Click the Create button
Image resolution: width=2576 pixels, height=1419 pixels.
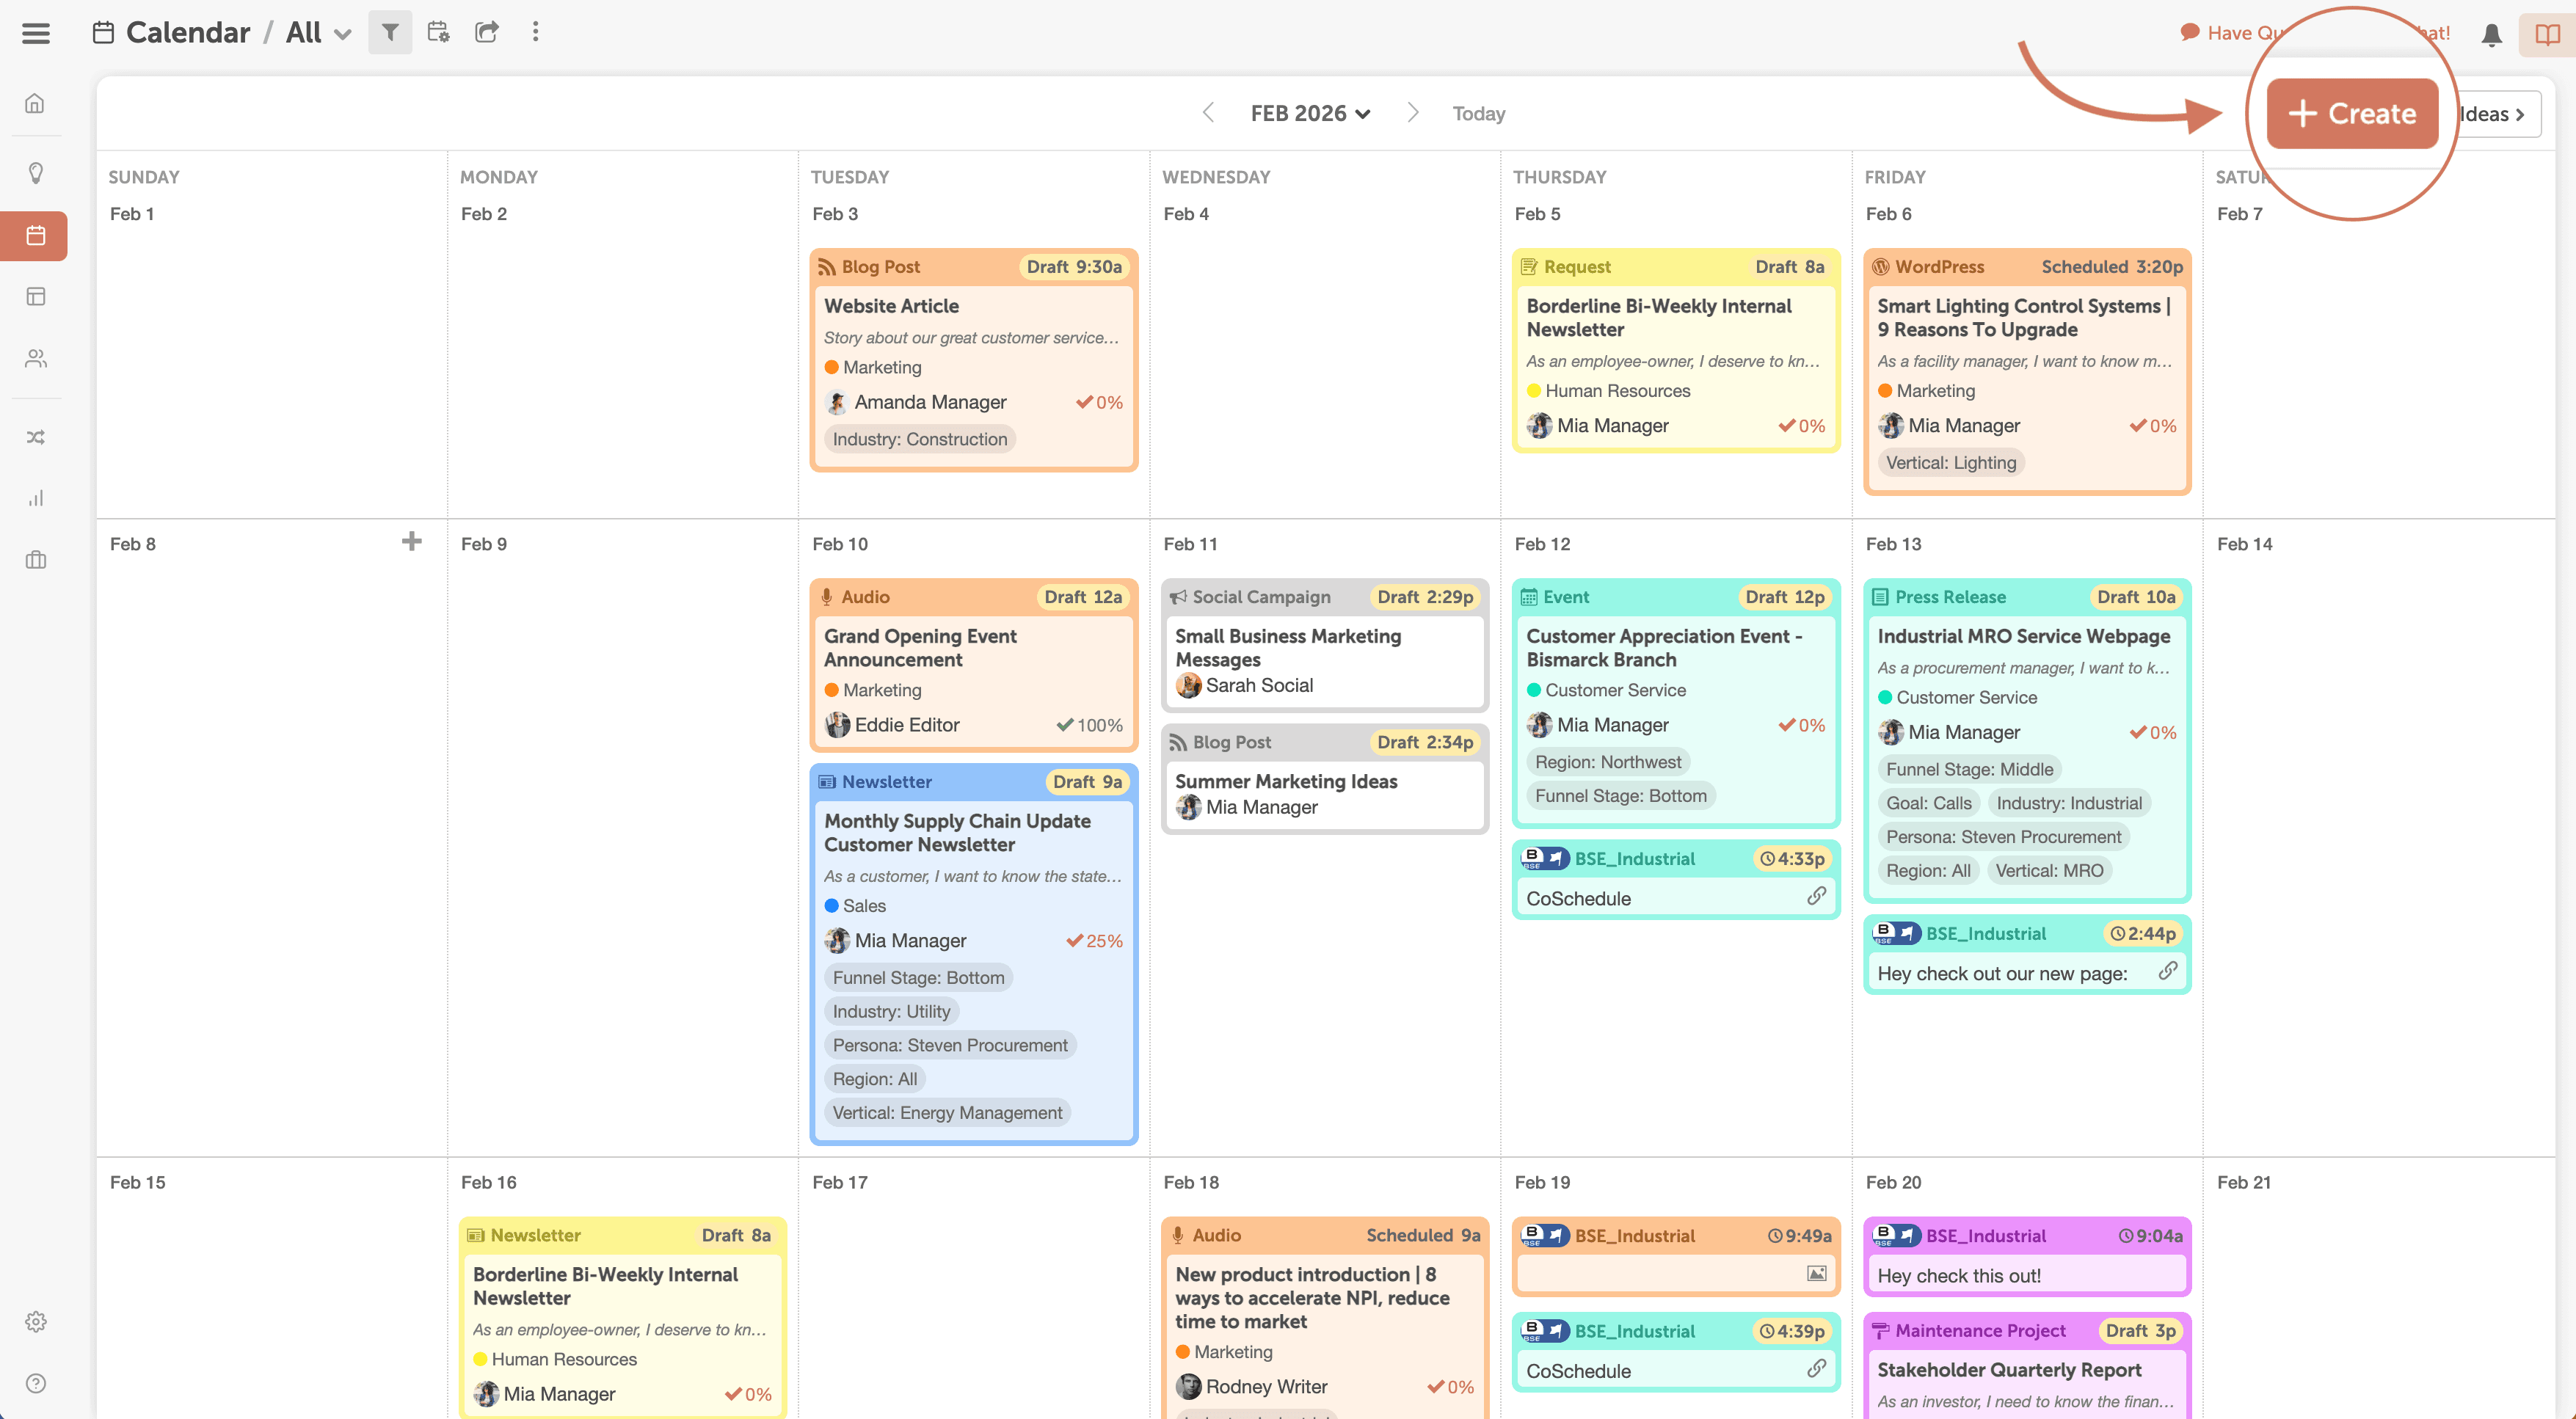(x=2352, y=113)
